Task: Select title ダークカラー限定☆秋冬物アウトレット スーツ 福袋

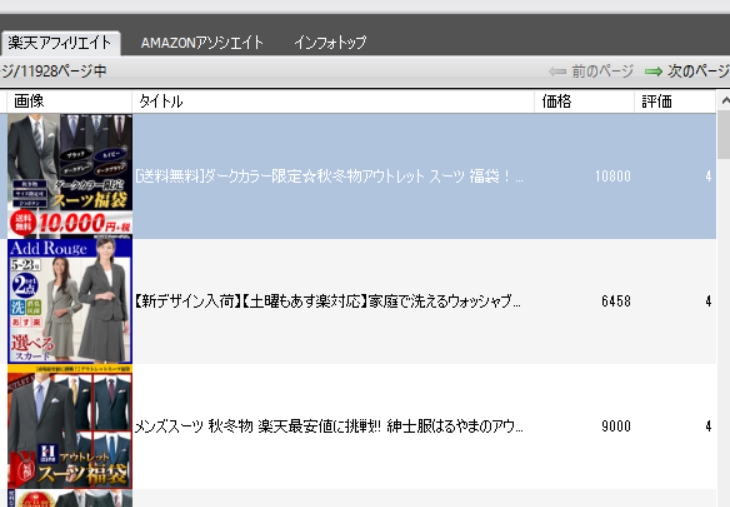Action: [x=329, y=176]
